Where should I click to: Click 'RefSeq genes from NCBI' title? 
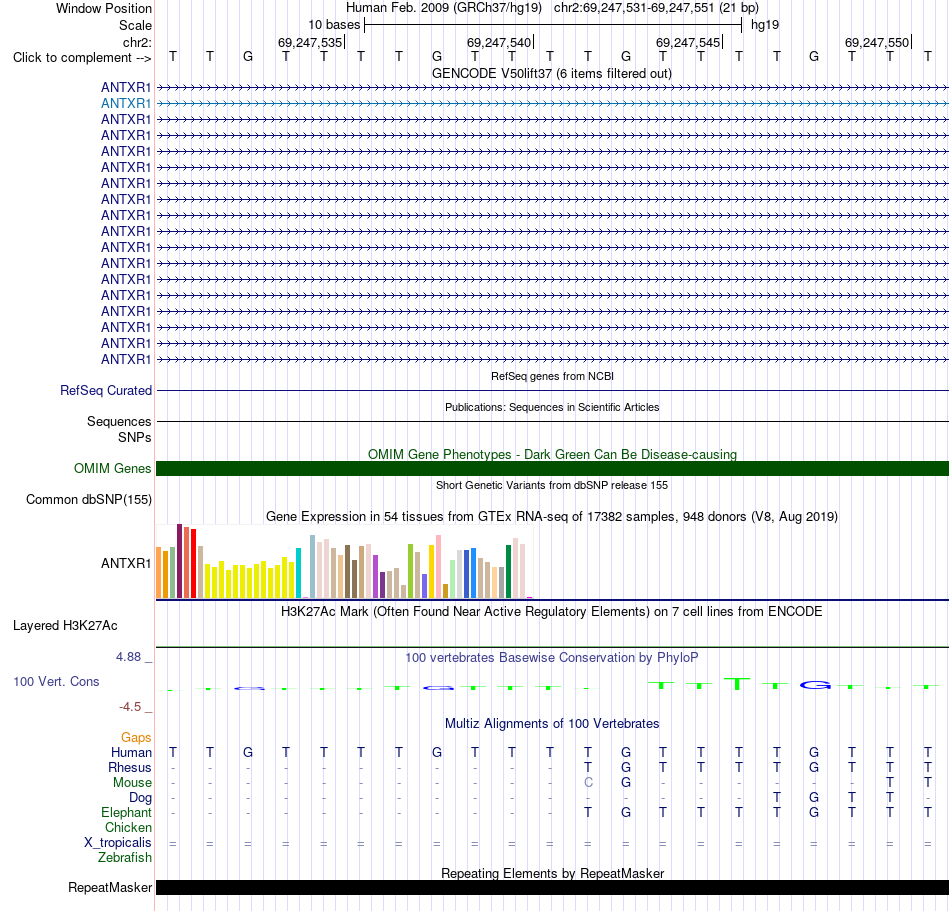553,376
